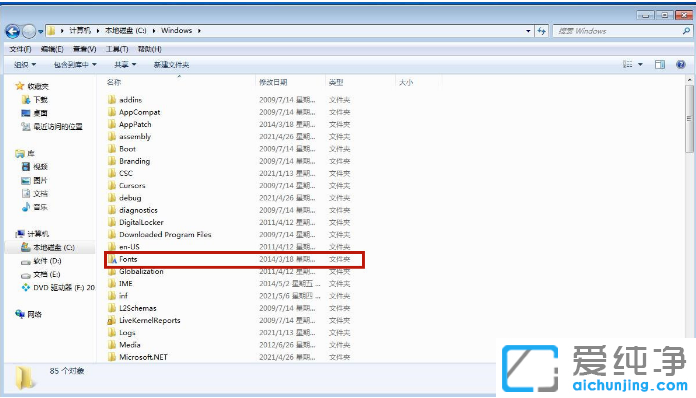Open the 文件(F) menu
The height and width of the screenshot is (398, 696).
(20, 49)
